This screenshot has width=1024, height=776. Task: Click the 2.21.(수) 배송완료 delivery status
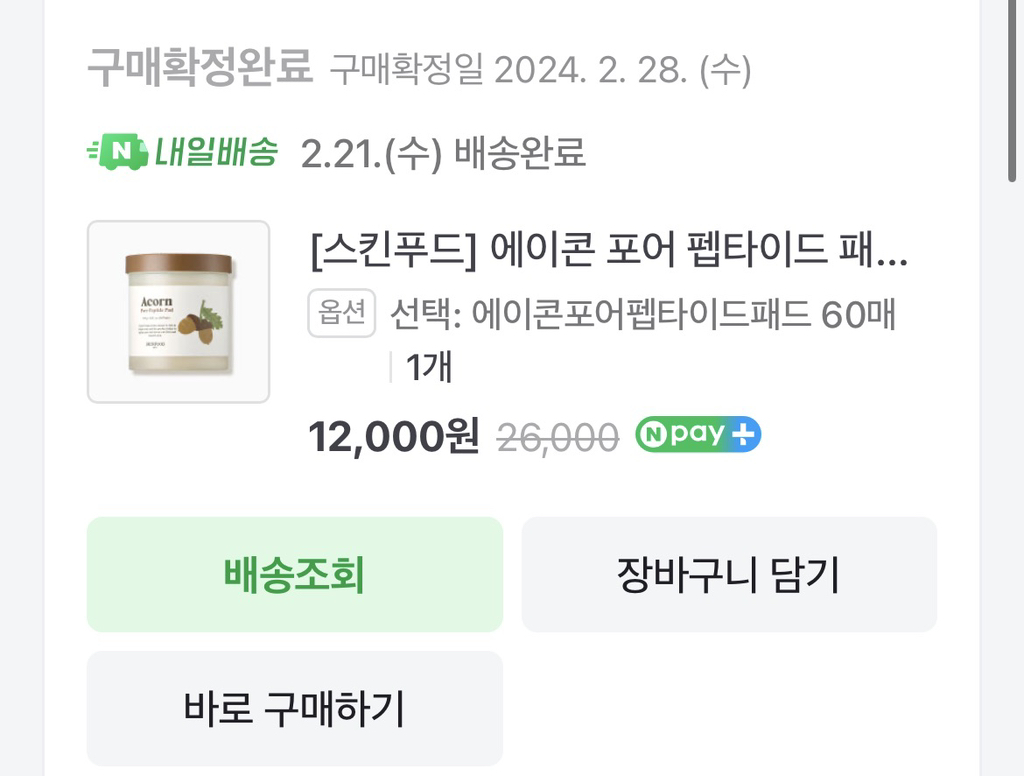[x=443, y=154]
